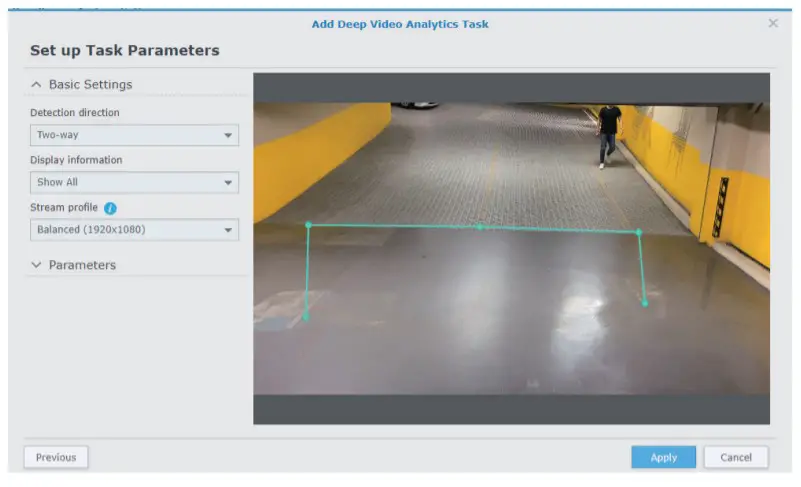Open the Display information Show All dropdown
This screenshot has height=487, width=801.
[x=134, y=182]
